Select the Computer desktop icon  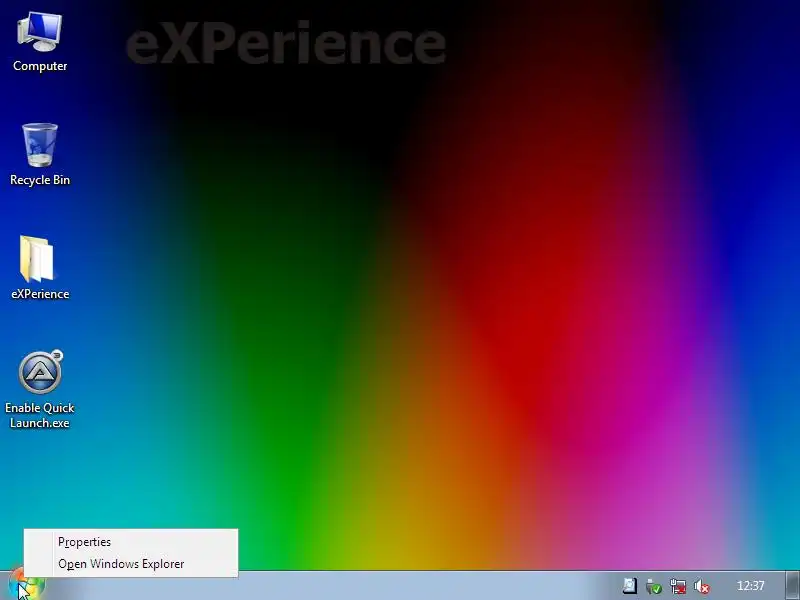click(x=40, y=43)
